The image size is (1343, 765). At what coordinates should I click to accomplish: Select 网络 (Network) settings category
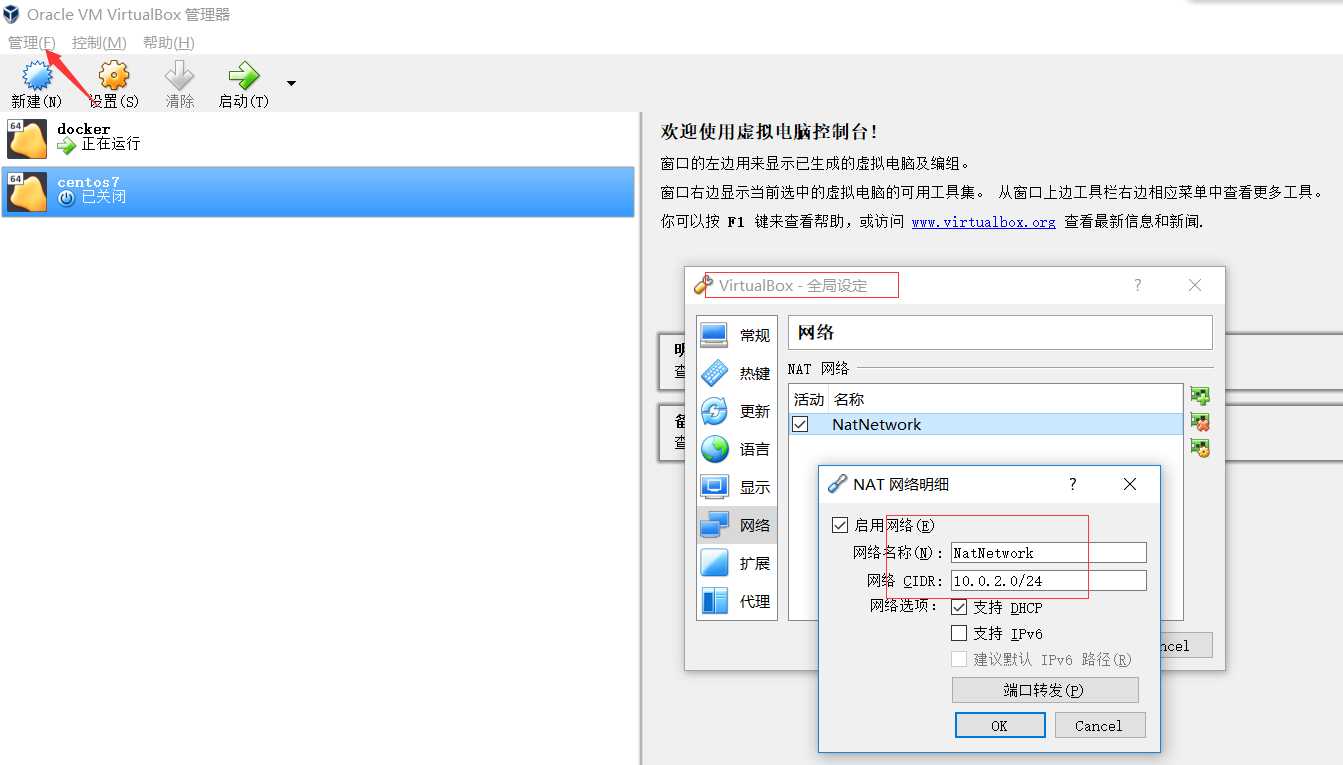[736, 526]
